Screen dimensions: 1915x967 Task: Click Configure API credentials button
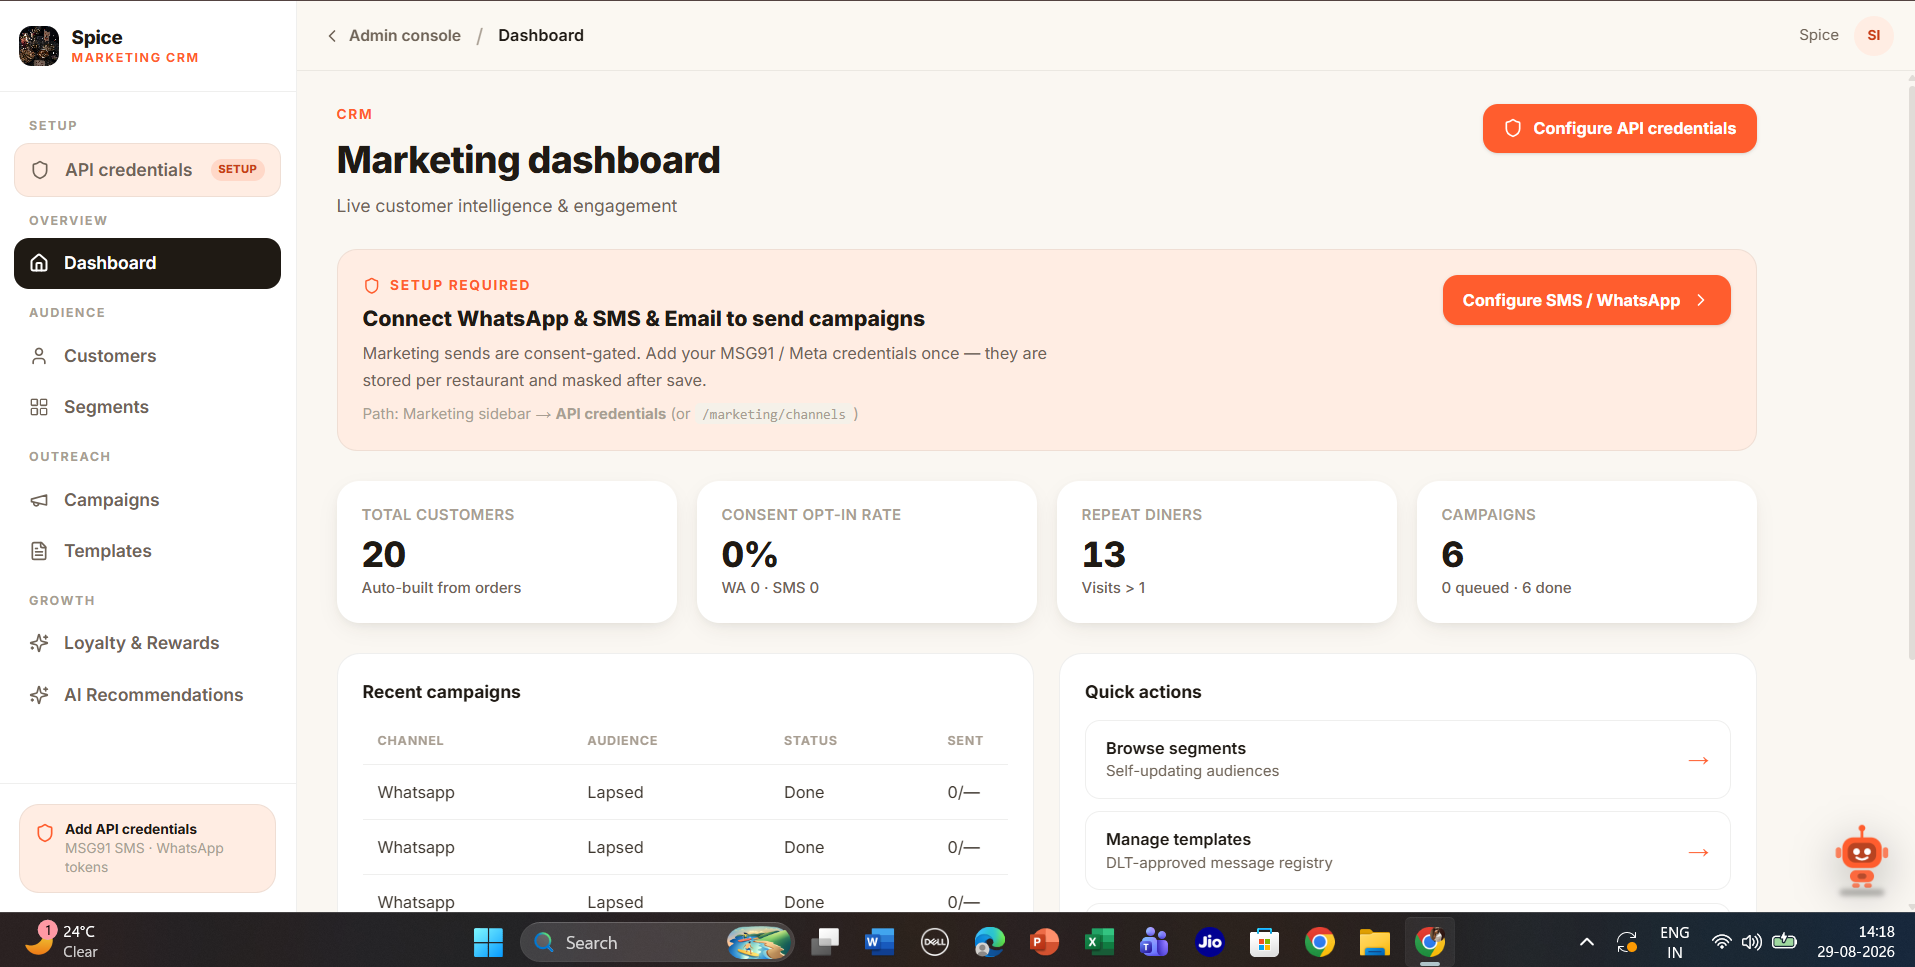(x=1619, y=128)
